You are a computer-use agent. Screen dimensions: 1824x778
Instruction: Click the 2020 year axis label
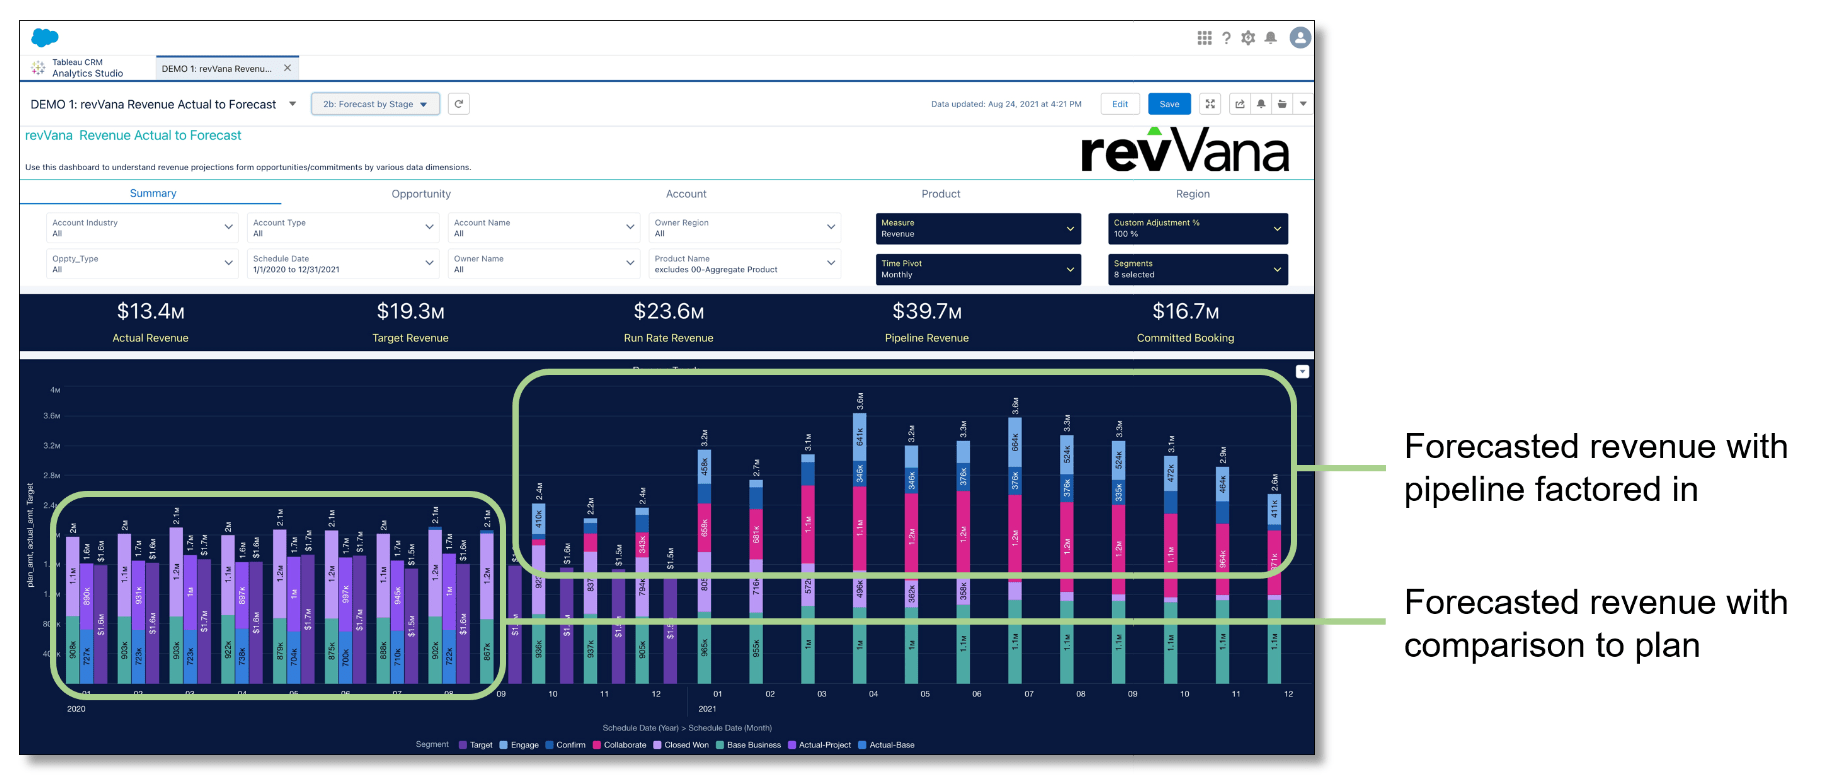coord(76,709)
